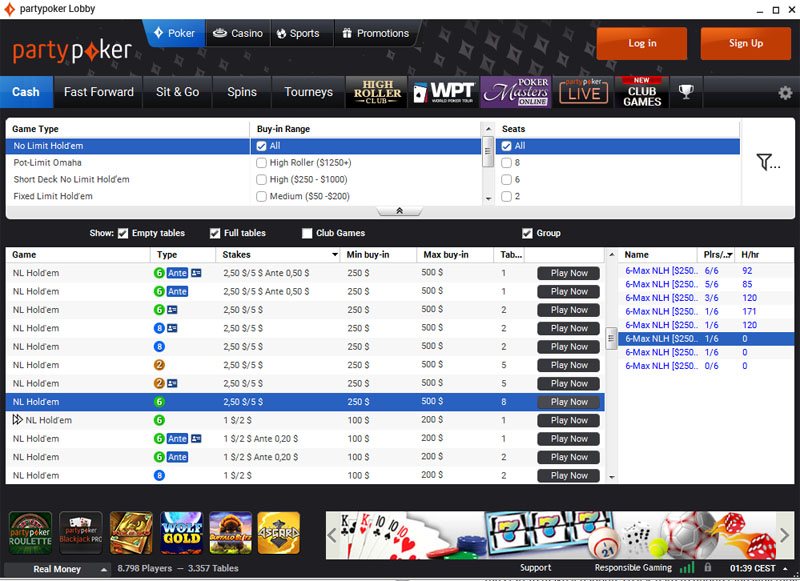Click the Ante badge in second row
This screenshot has width=800, height=581.
point(177,291)
